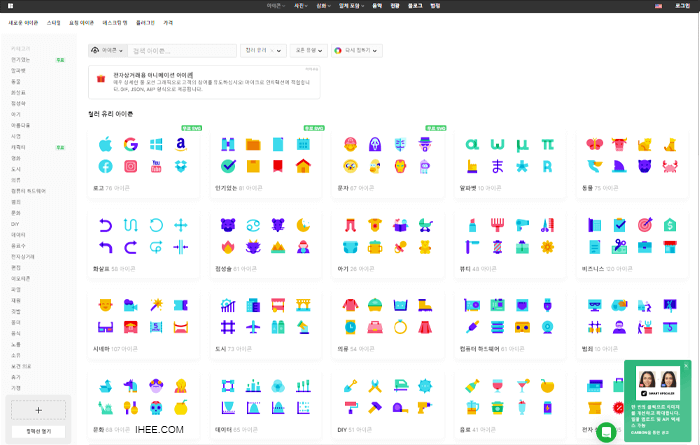
Task: Click 로그인 at the top right
Action: pos(682,6)
